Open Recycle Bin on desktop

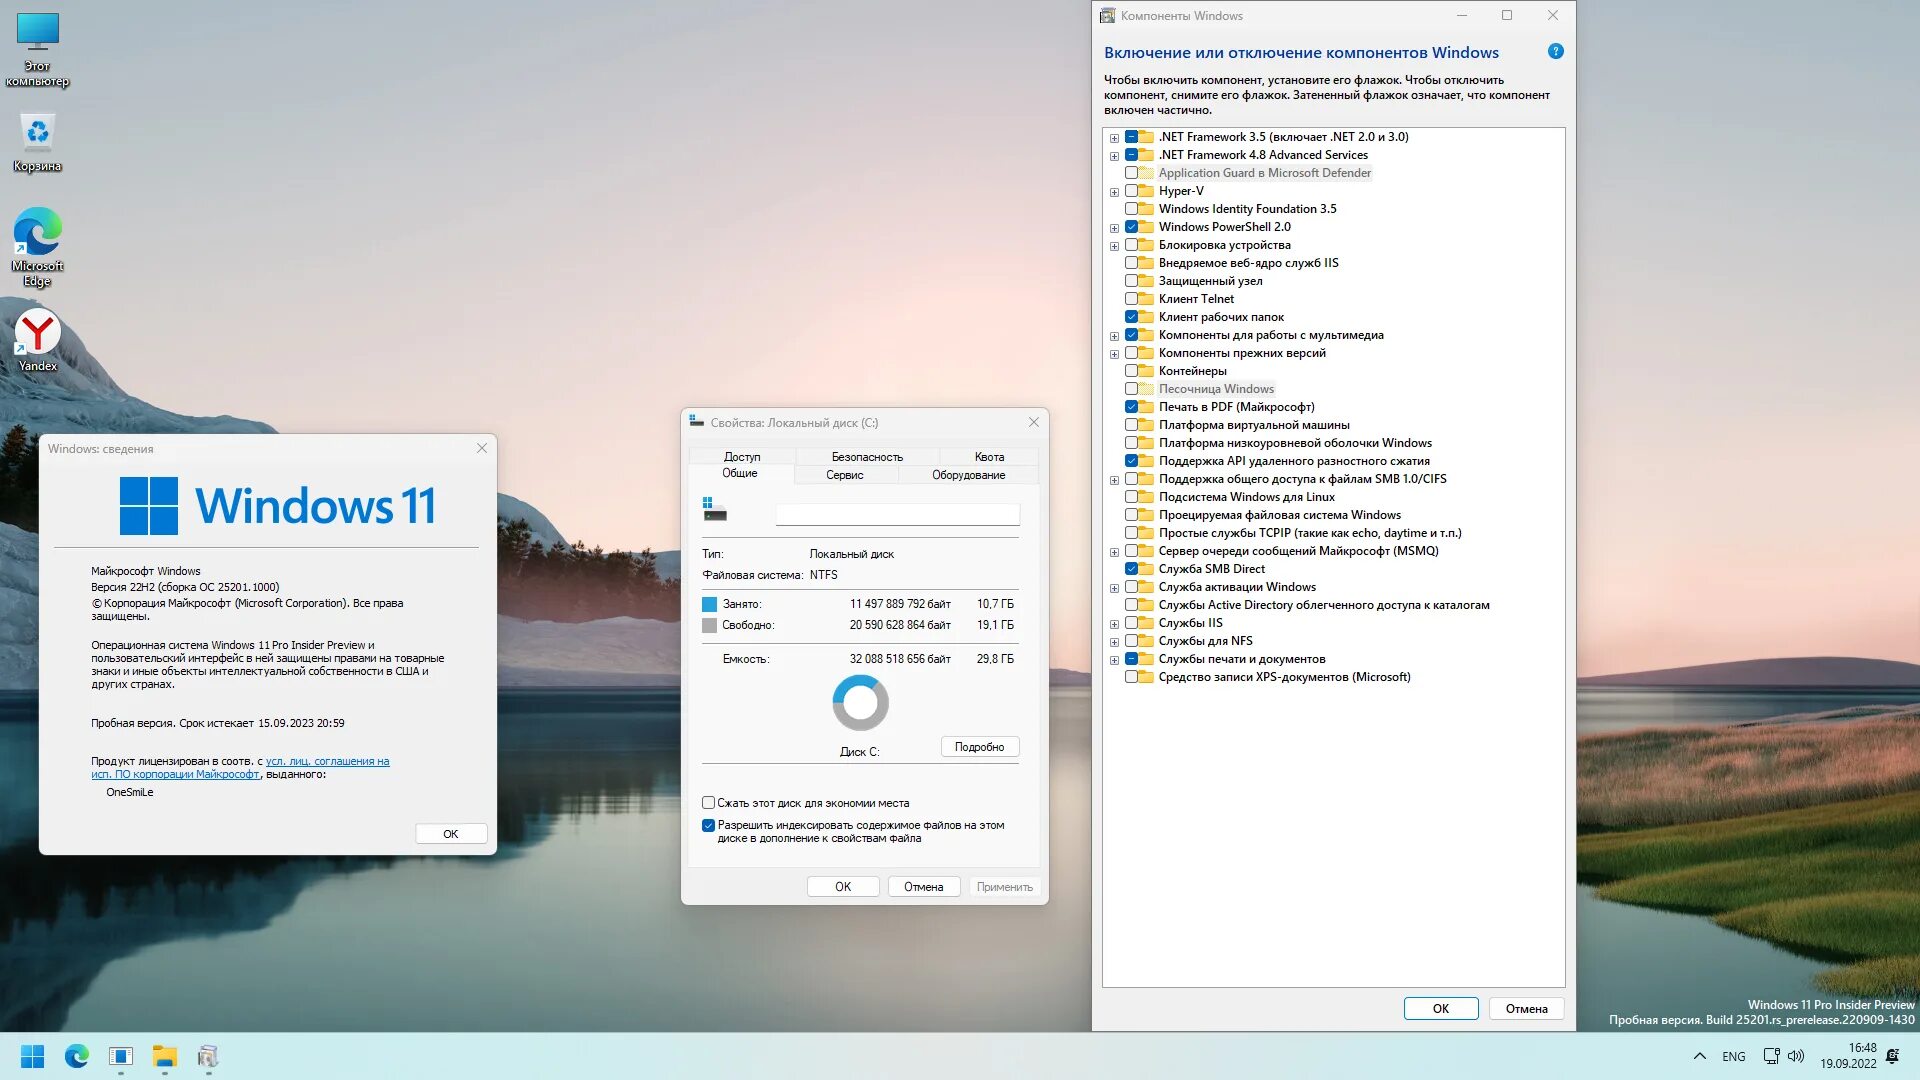(36, 141)
